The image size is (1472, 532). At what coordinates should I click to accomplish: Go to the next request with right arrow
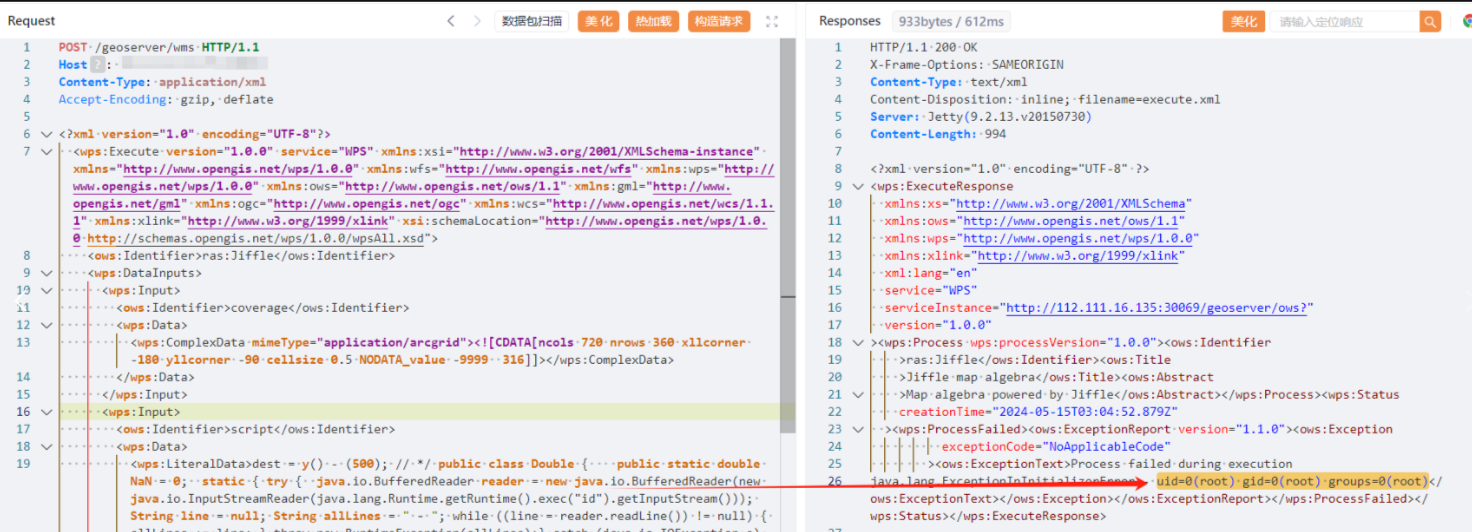(477, 21)
